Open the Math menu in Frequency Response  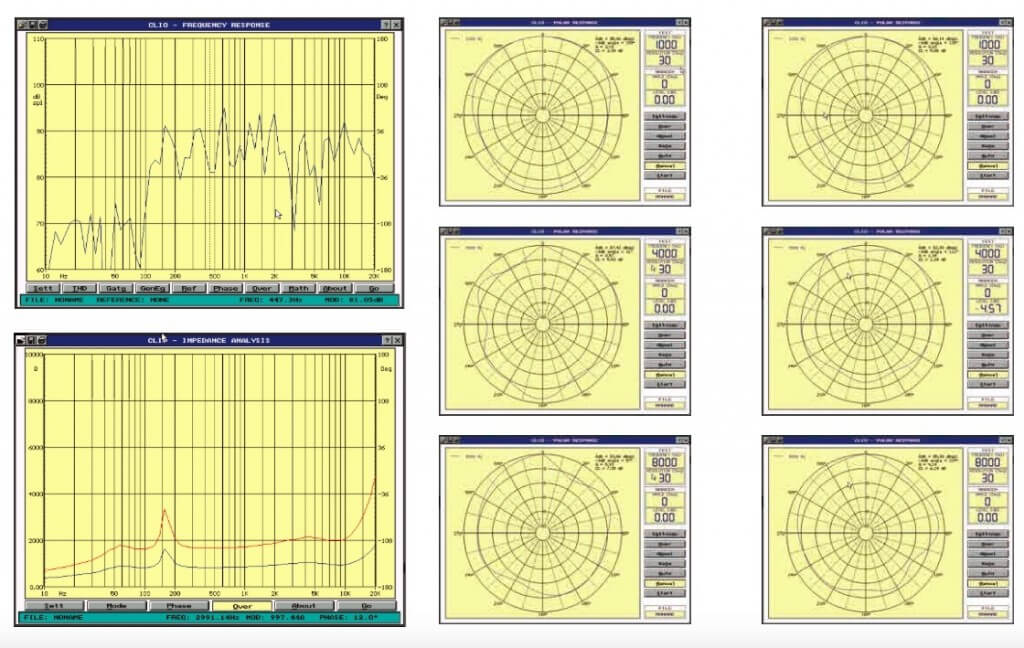click(299, 288)
